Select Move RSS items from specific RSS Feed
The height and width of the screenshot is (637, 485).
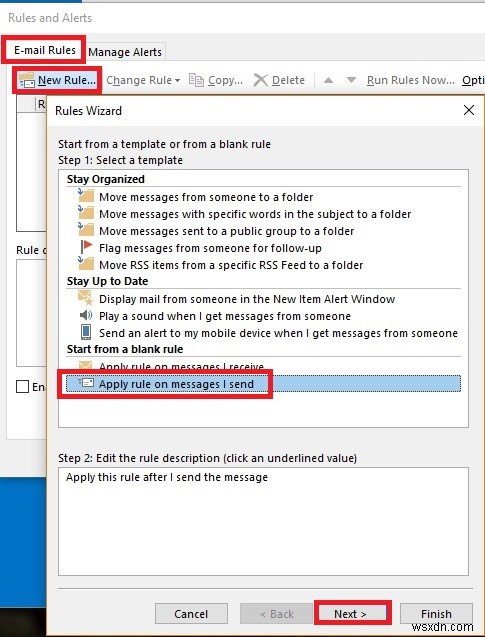(263, 265)
